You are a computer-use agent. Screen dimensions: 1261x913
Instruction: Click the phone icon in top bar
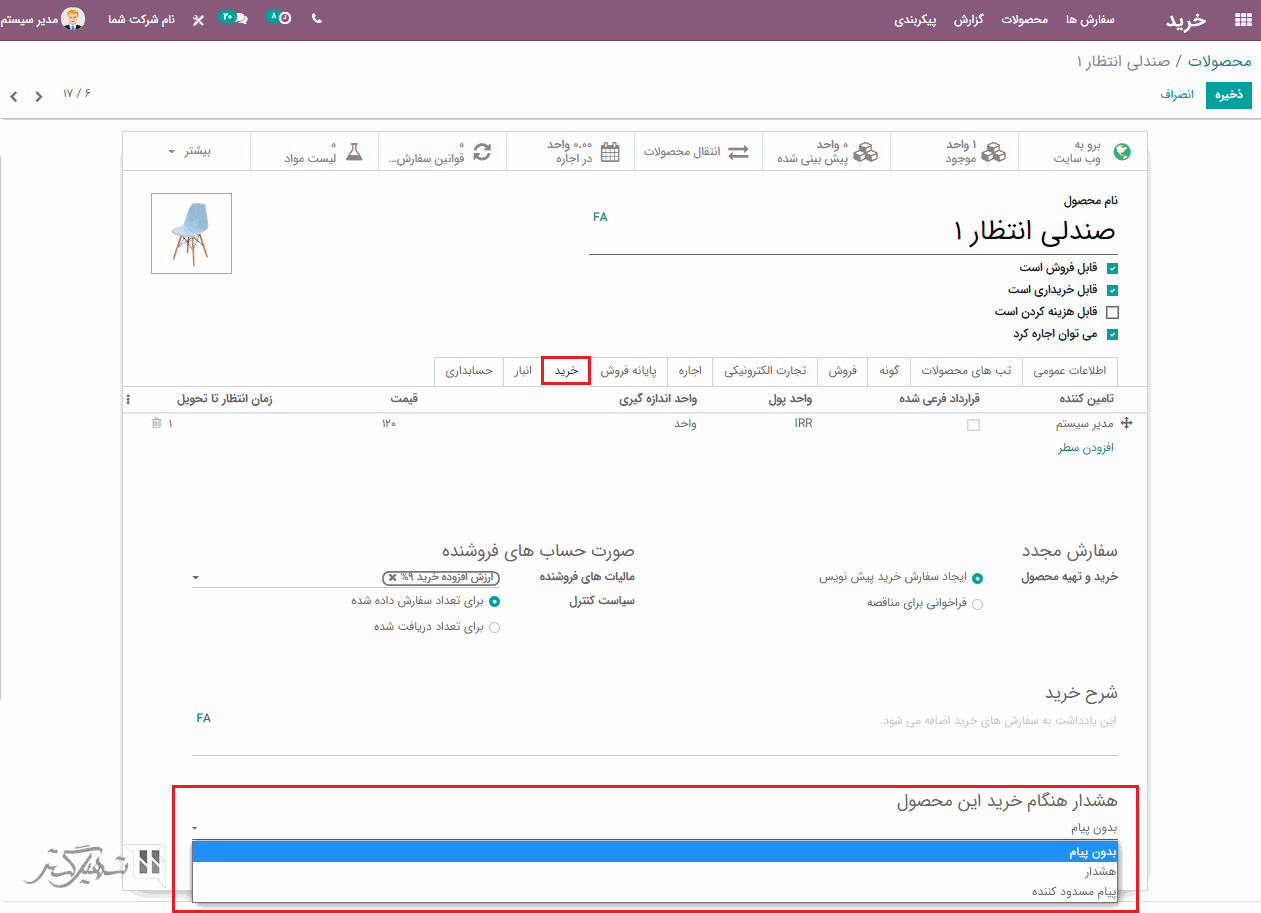tap(317, 19)
